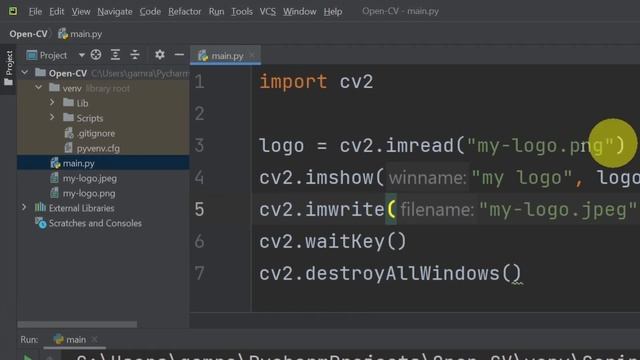Image resolution: width=640 pixels, height=360 pixels.
Task: Open the File menu
Action: click(35, 11)
